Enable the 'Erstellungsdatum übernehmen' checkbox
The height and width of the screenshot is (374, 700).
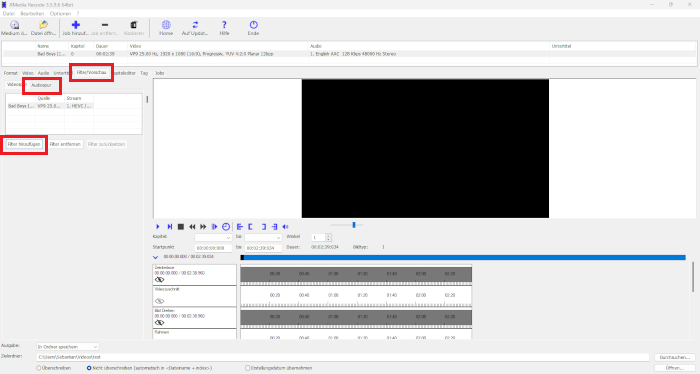point(247,368)
